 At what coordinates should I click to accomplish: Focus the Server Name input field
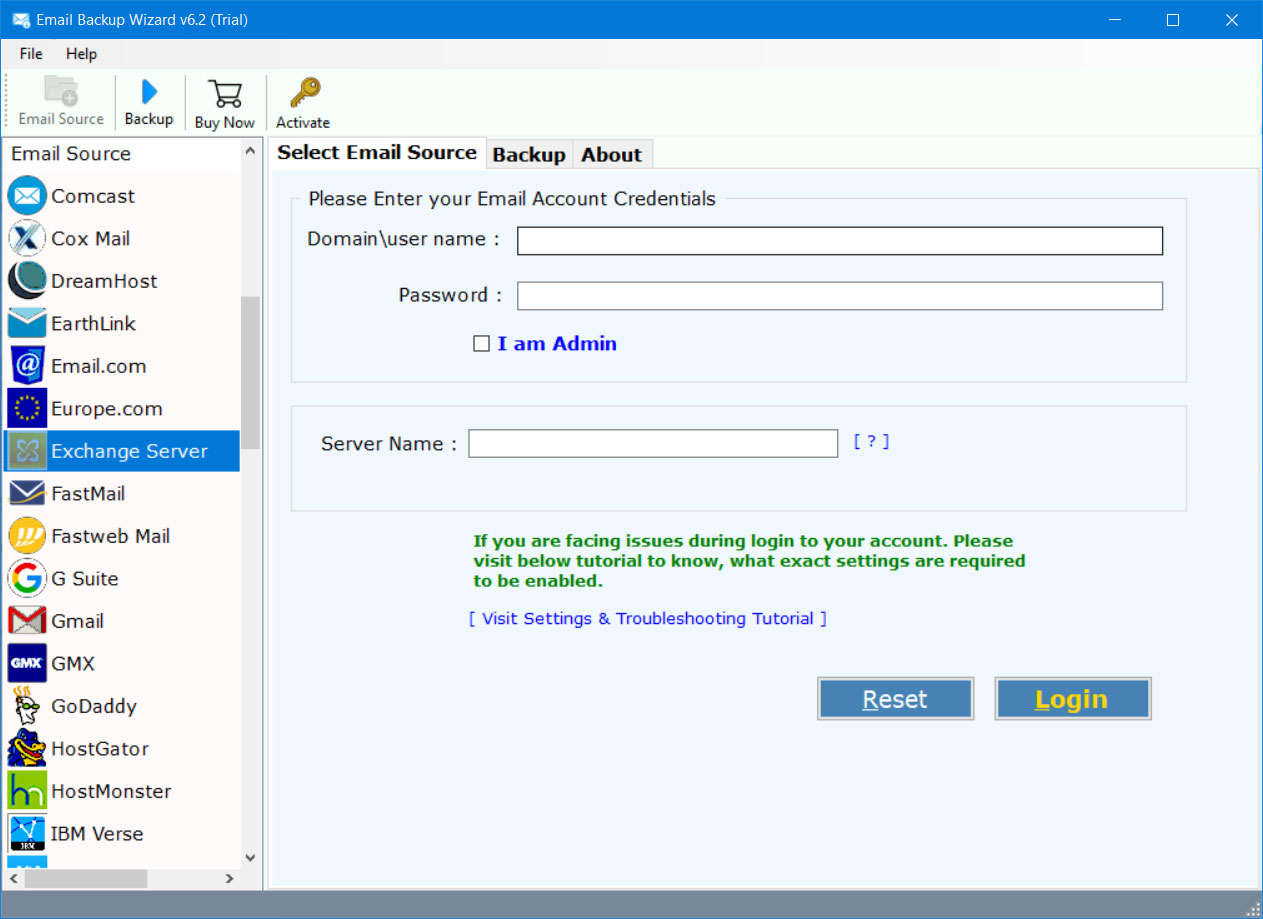coord(653,443)
